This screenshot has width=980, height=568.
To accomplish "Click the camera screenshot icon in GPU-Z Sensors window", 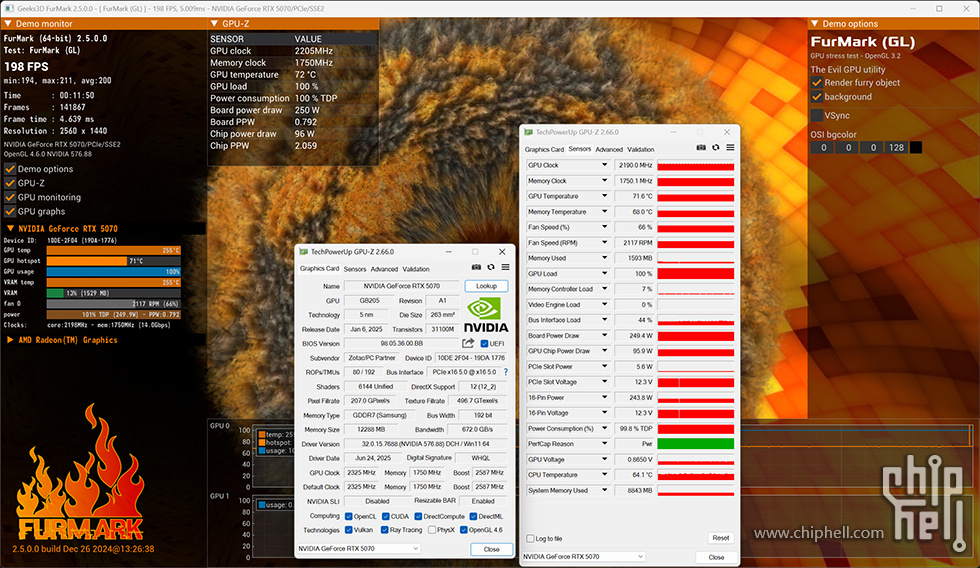I will (x=701, y=148).
